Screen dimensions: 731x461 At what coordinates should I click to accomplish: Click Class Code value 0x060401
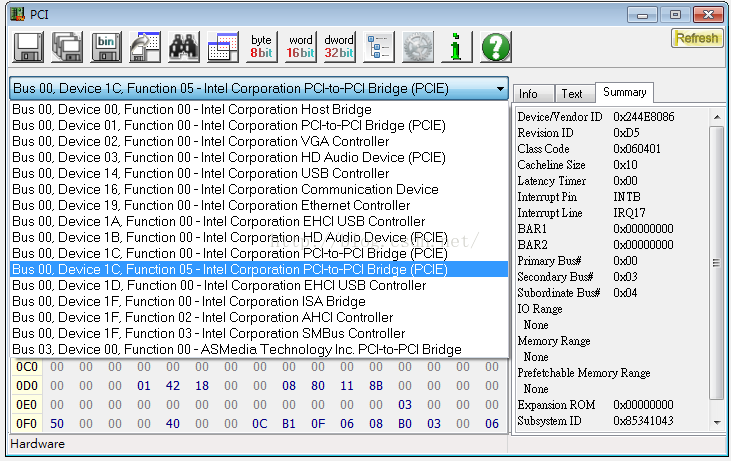[x=636, y=149]
